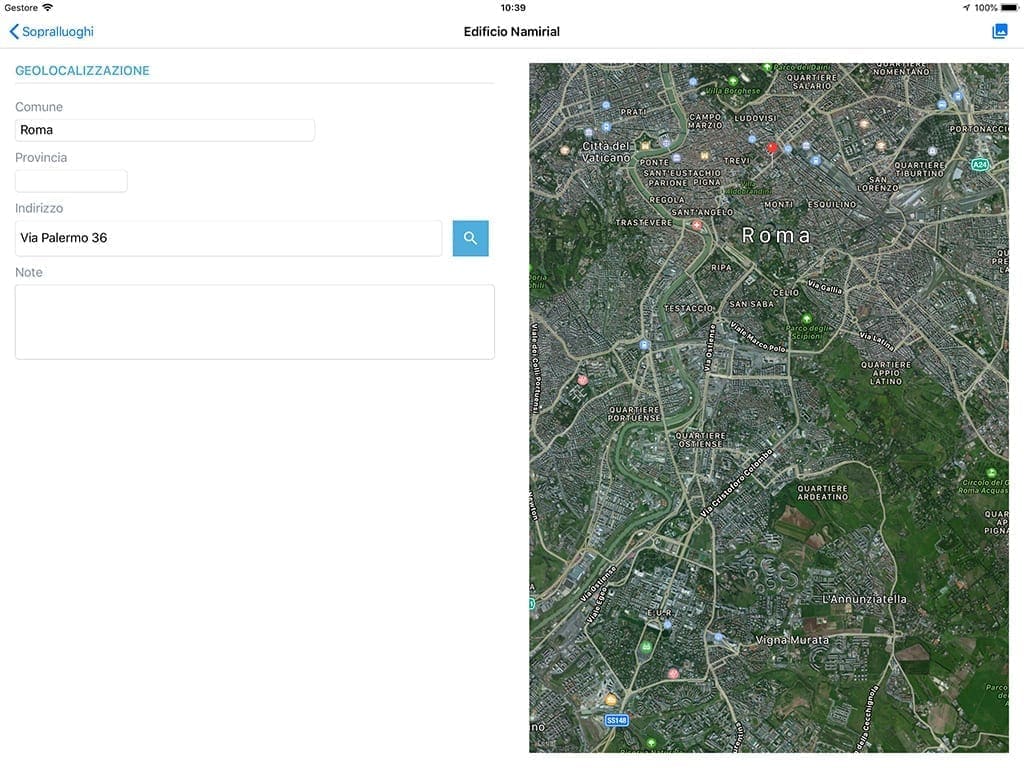Click inside the Note text area

(x=254, y=320)
